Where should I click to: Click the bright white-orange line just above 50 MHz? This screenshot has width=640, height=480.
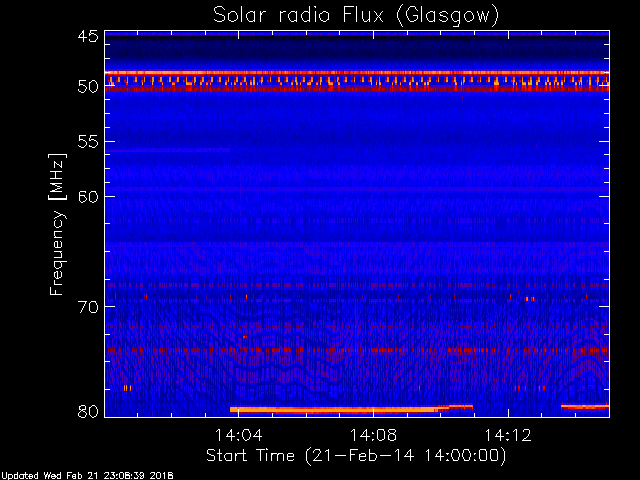pyautogui.click(x=357, y=73)
